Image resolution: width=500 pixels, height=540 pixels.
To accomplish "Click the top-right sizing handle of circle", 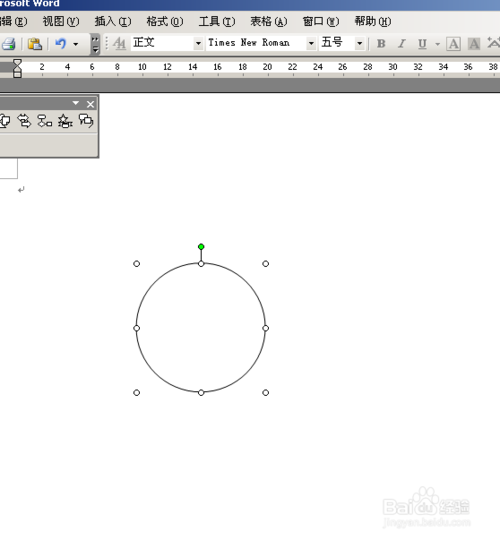I will click(265, 264).
